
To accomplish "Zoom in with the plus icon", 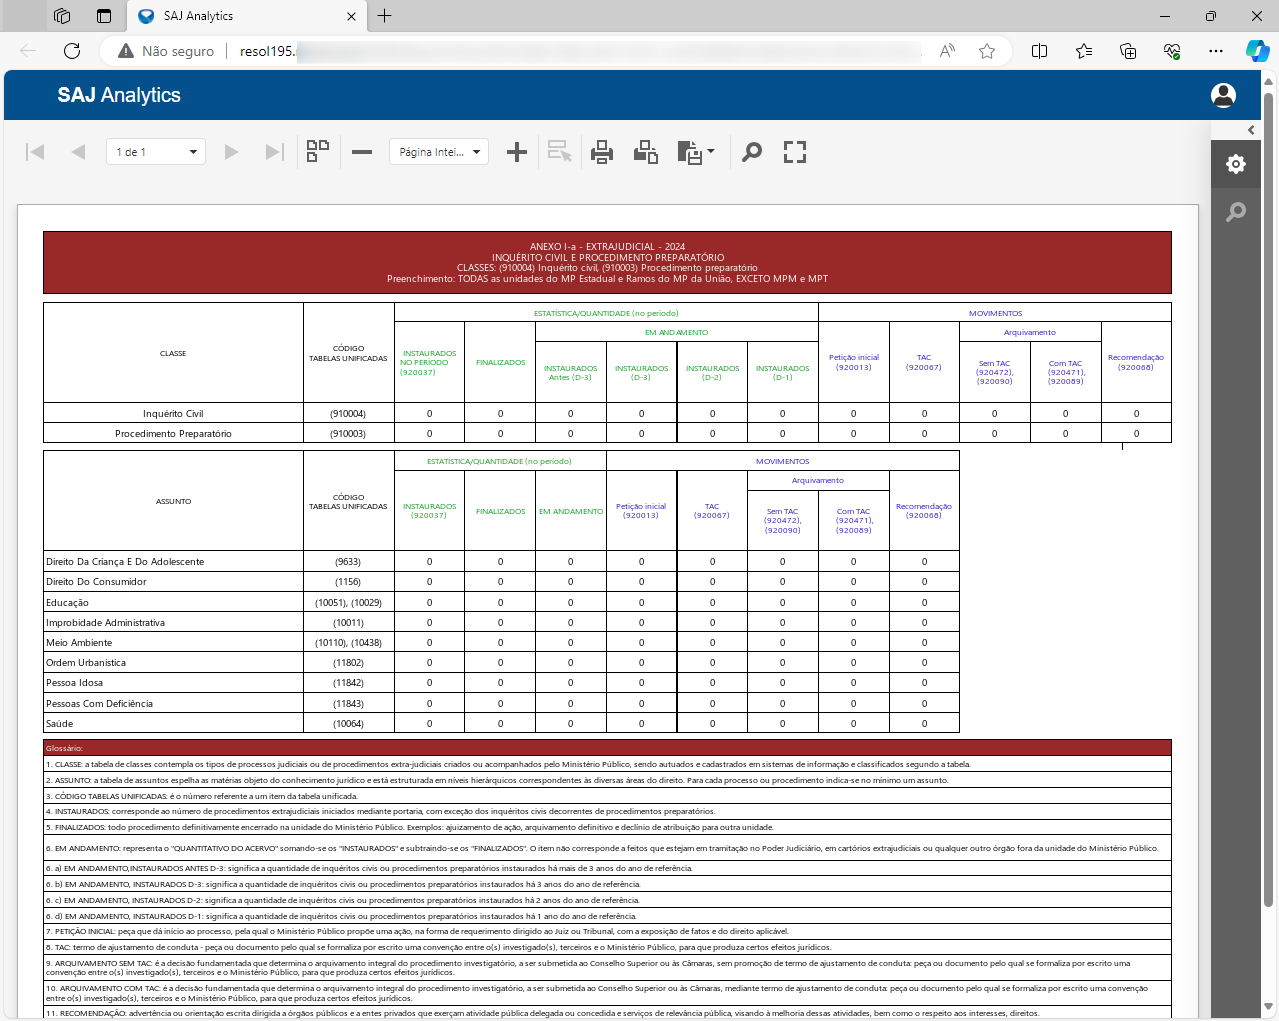I will (517, 152).
